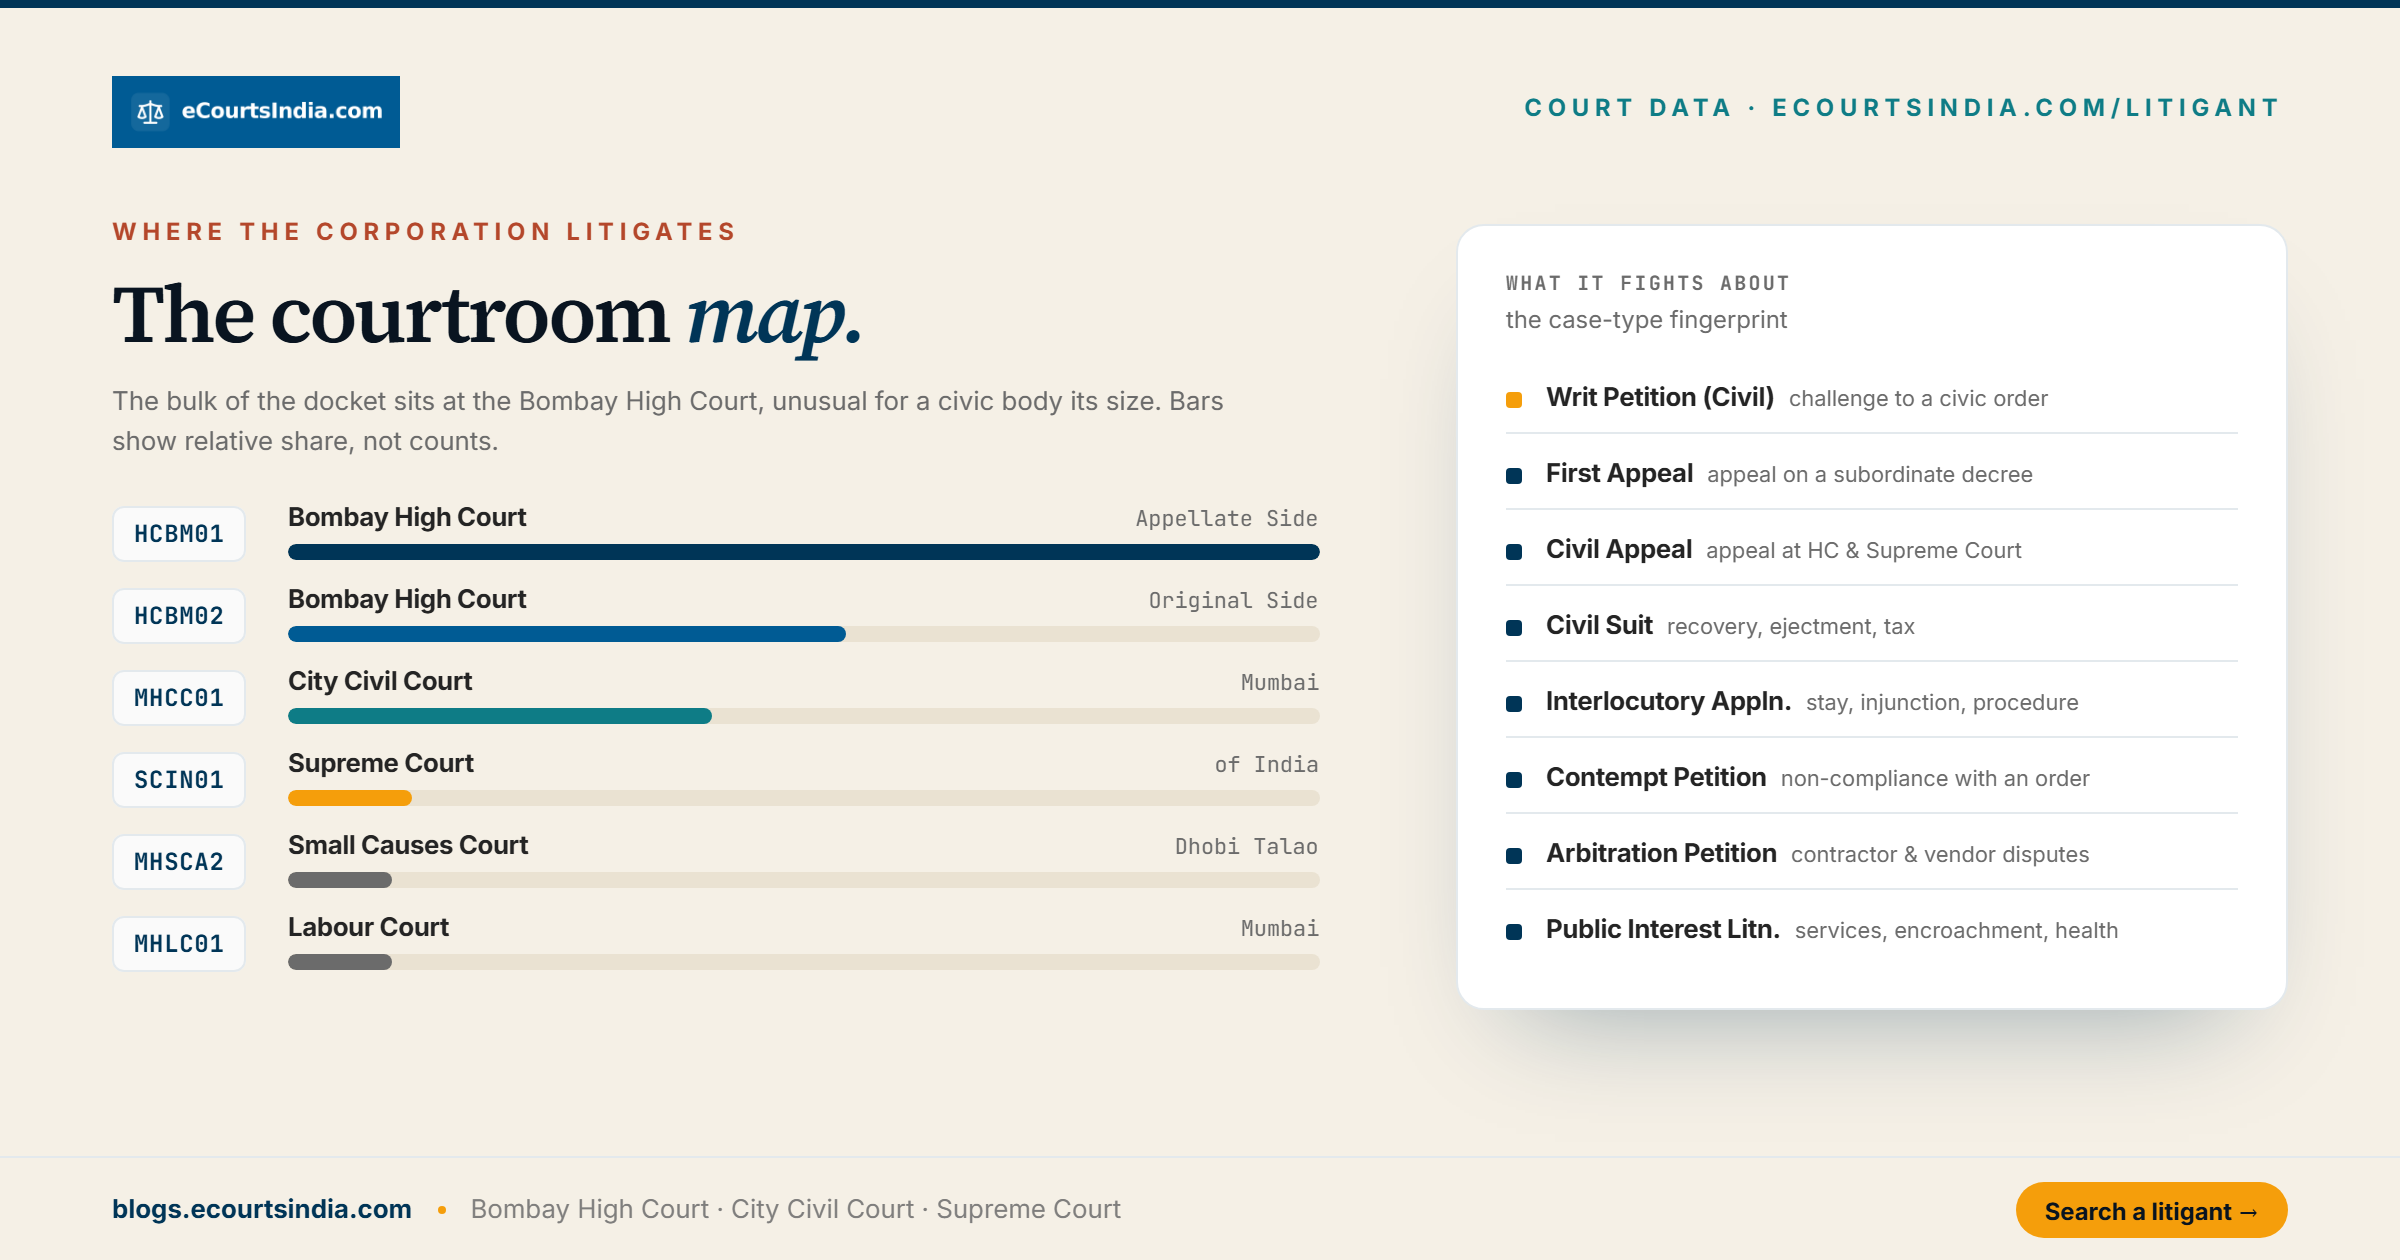This screenshot has width=2400, height=1260.
Task: Click the Civil Suit bullet marker
Action: point(1514,628)
